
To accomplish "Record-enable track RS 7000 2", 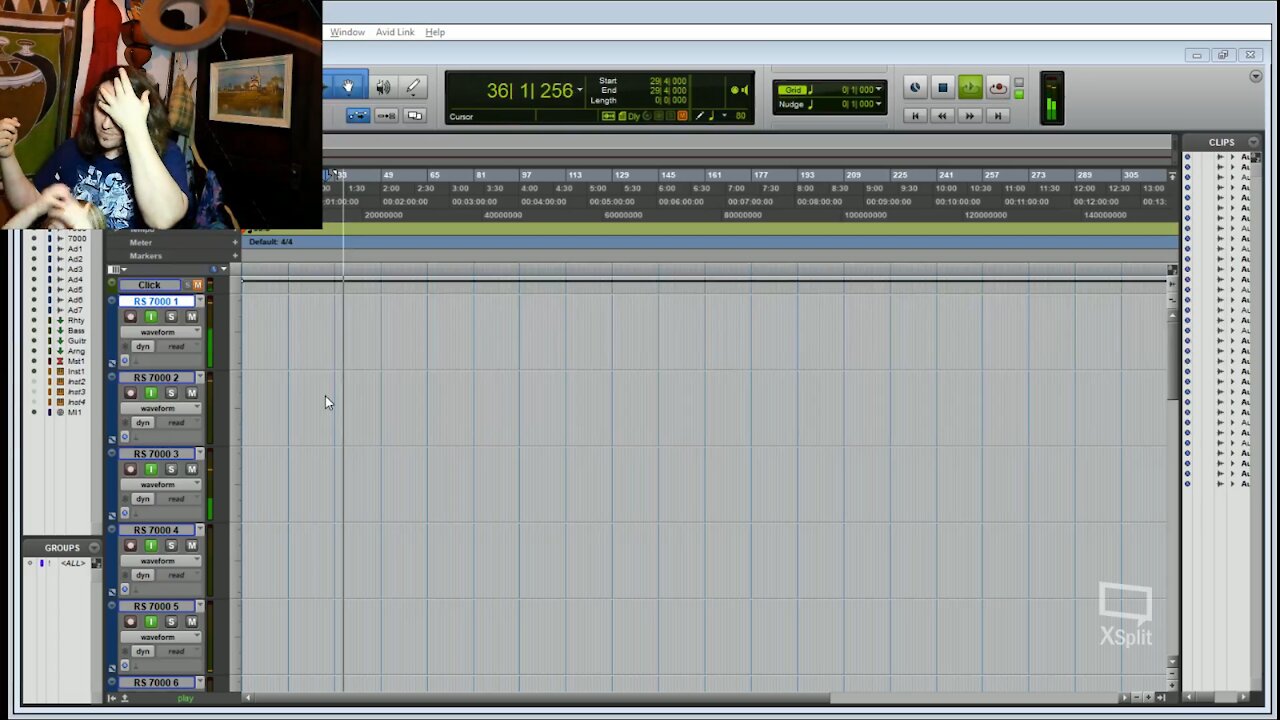I will [x=130, y=393].
